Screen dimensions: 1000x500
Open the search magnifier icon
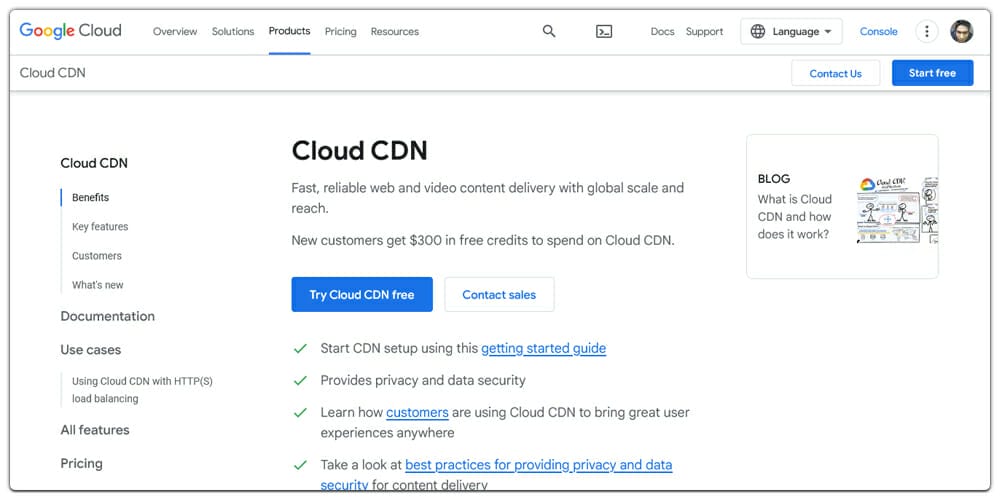tap(548, 31)
